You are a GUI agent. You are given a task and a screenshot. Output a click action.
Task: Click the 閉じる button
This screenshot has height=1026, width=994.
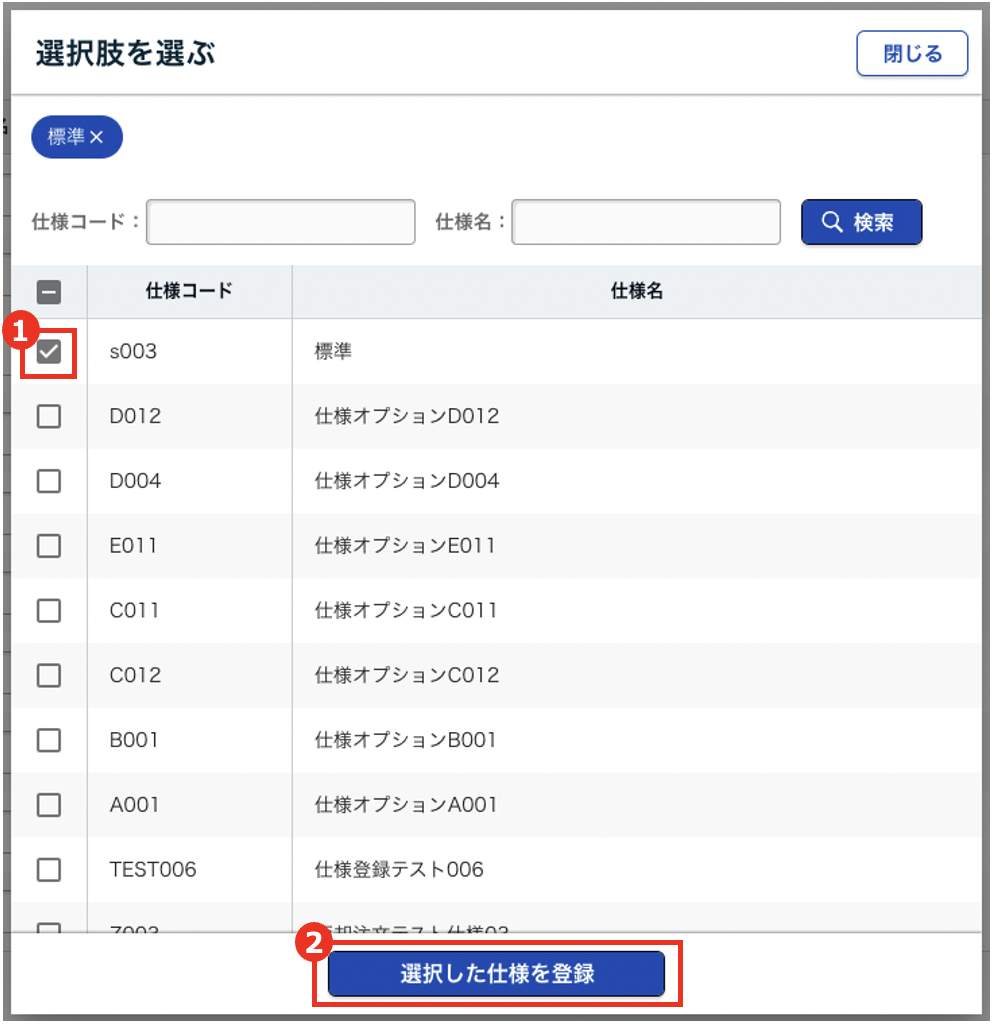912,54
